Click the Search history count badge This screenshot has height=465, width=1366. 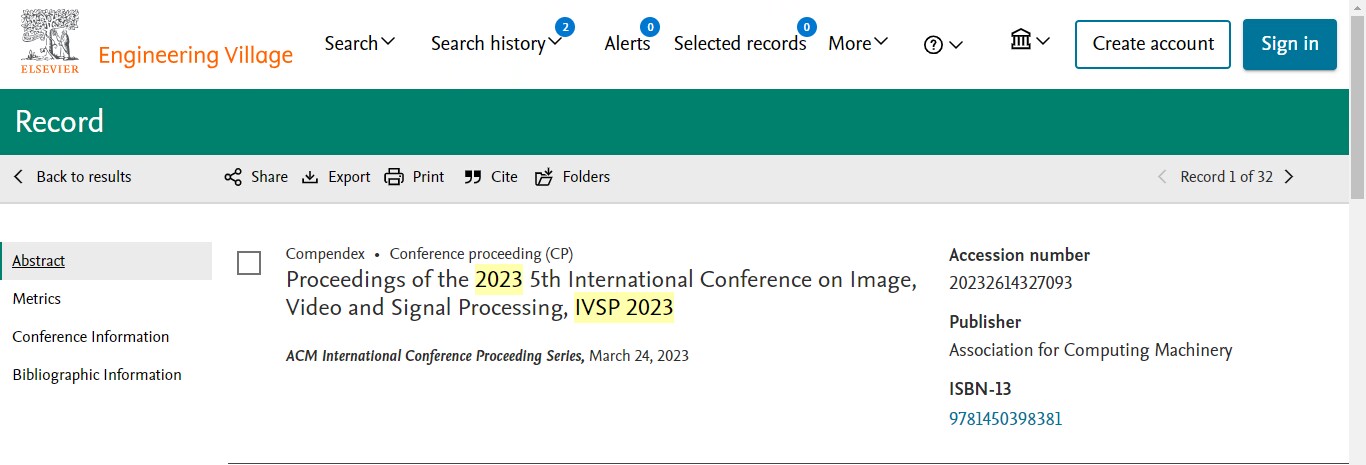(x=565, y=27)
